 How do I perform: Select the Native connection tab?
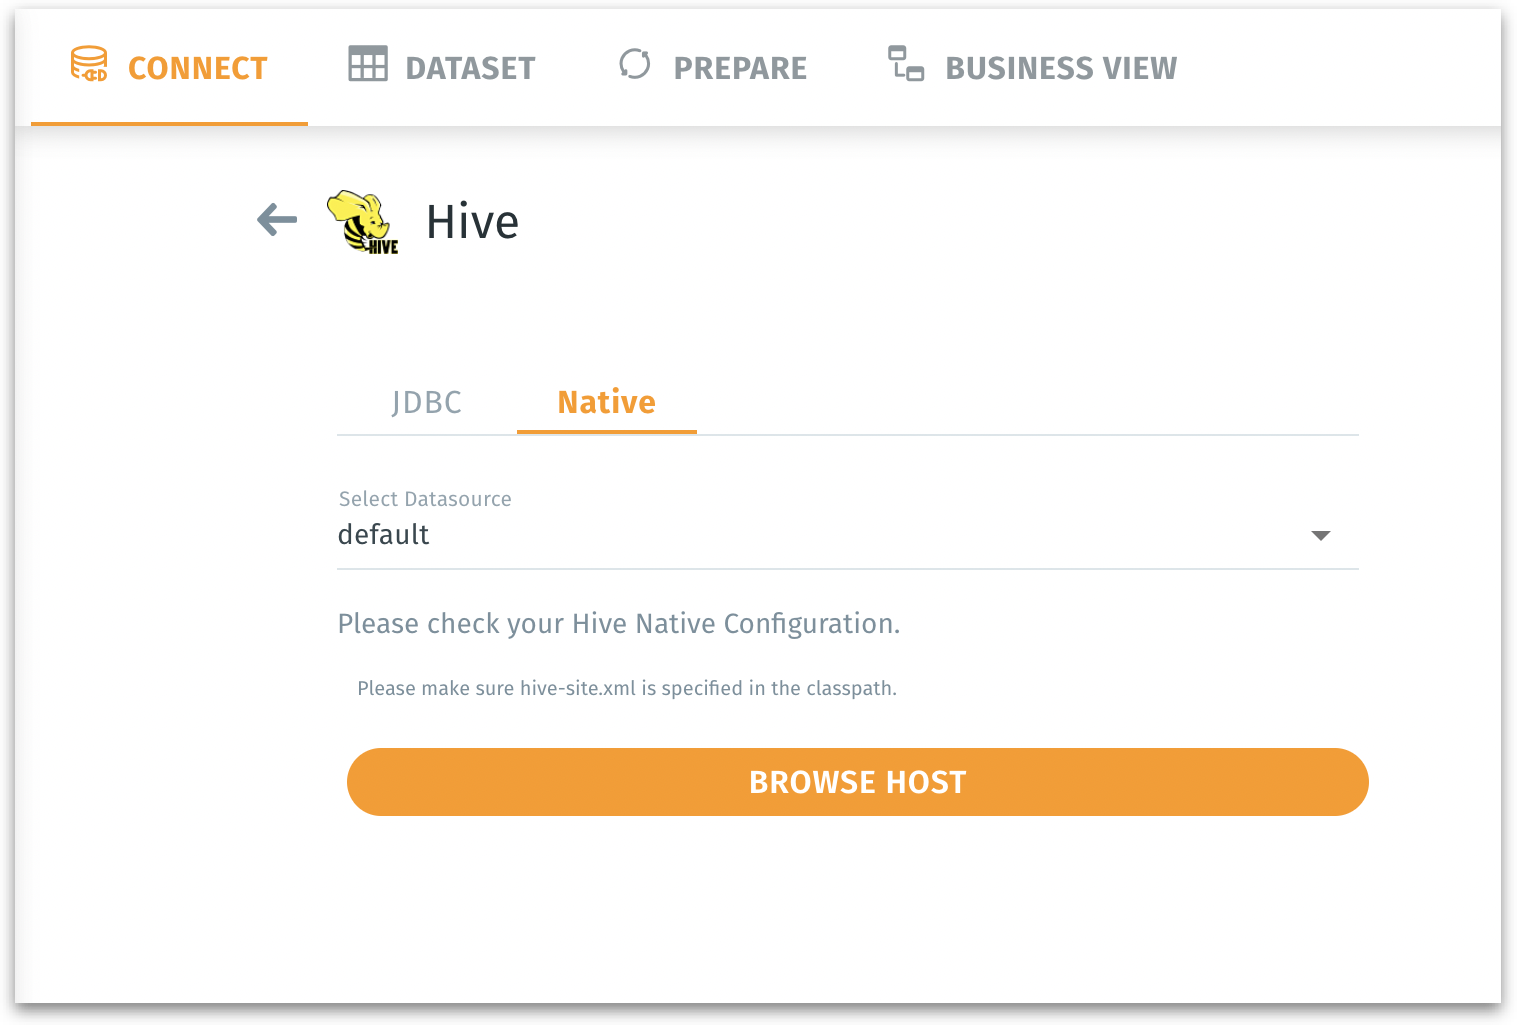[x=606, y=402]
